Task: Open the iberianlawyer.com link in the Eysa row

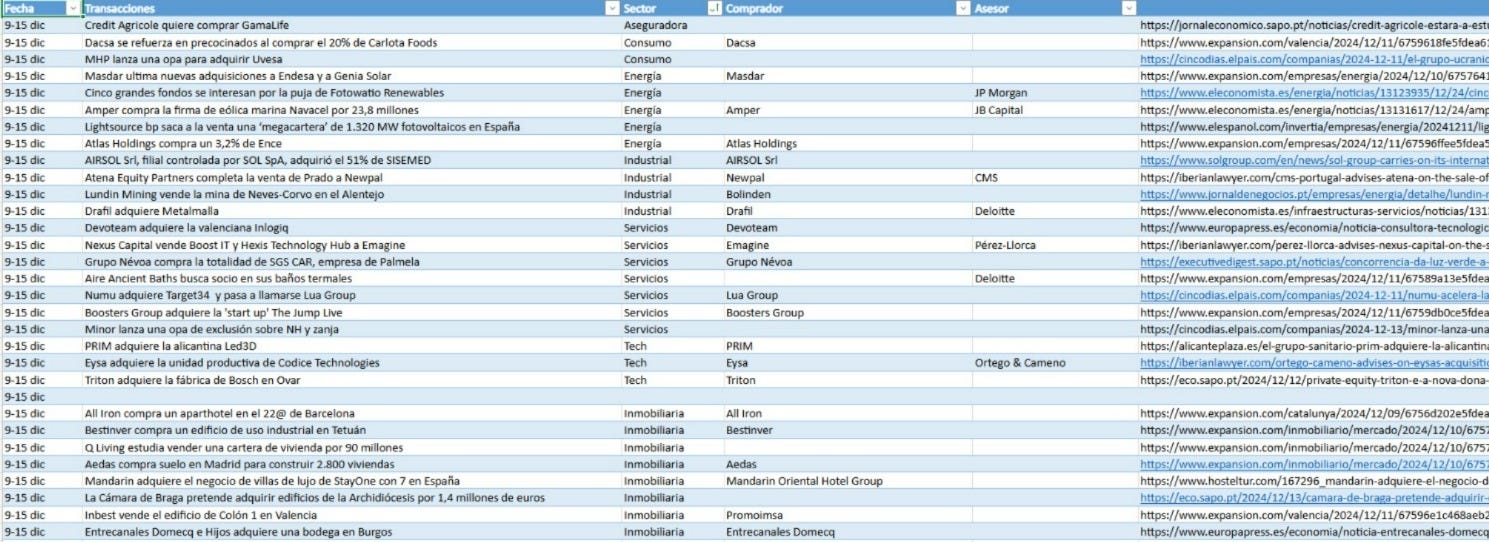Action: [1313, 363]
